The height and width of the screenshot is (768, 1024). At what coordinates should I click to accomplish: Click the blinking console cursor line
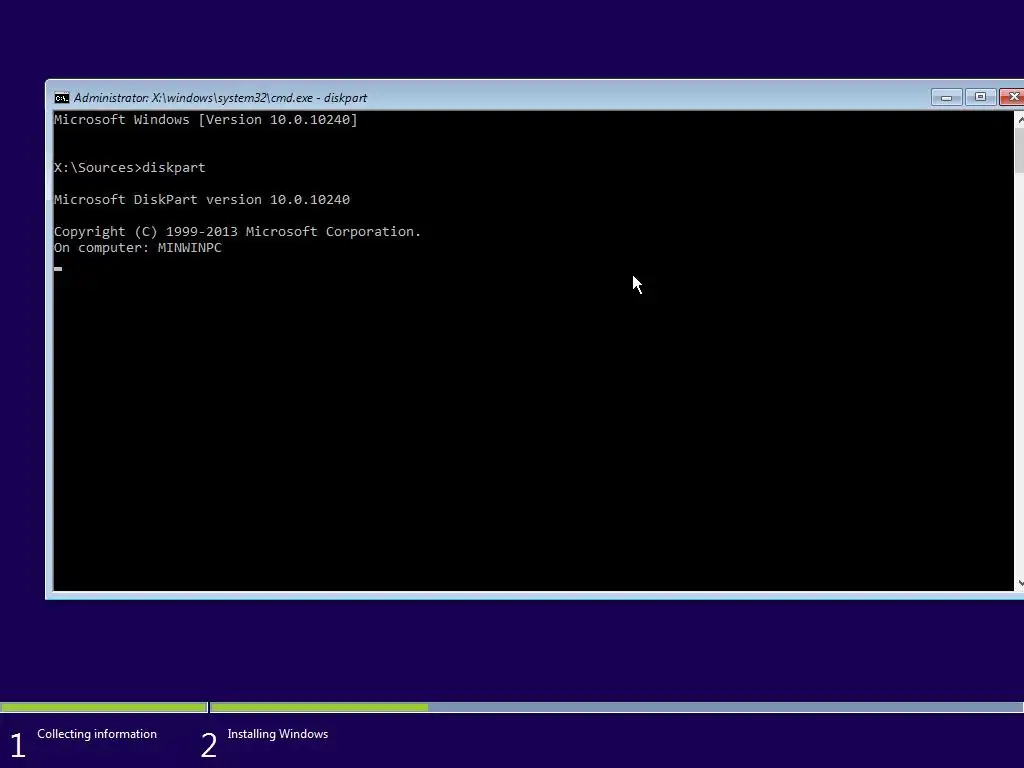tap(58, 268)
